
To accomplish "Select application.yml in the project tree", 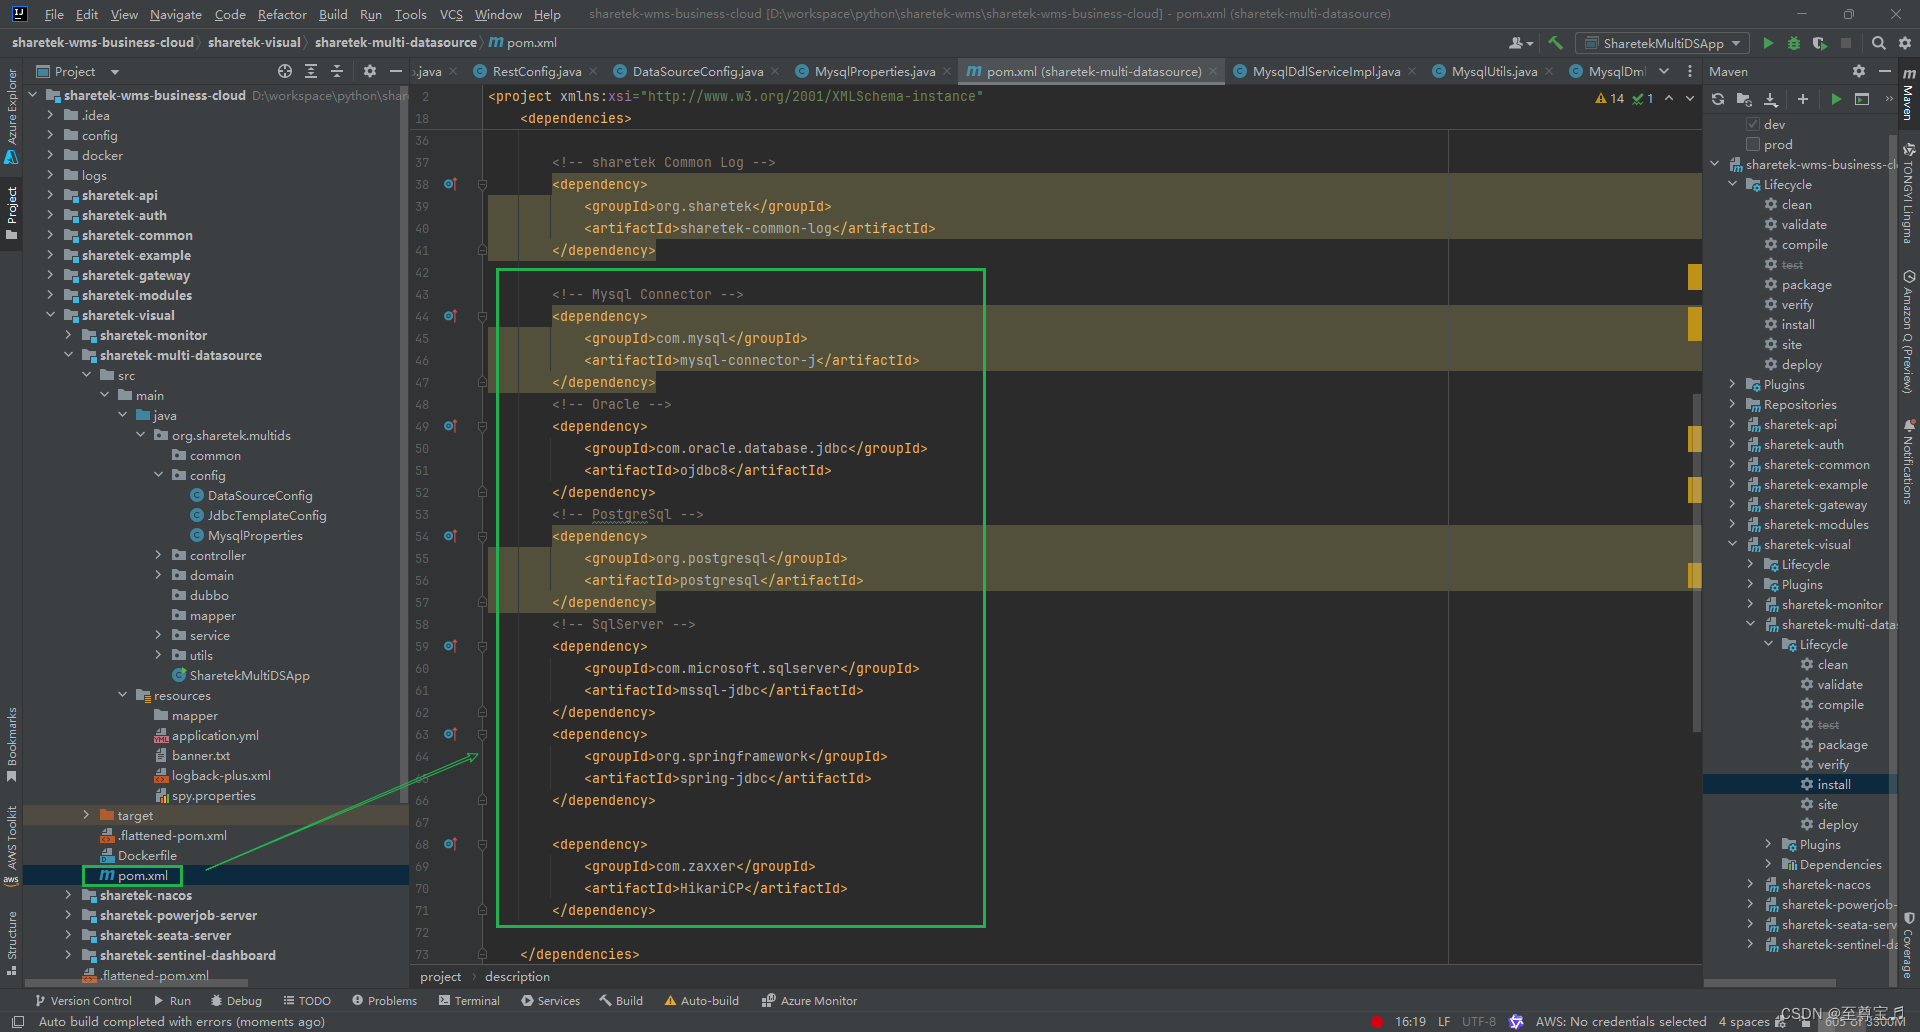I will pos(216,735).
